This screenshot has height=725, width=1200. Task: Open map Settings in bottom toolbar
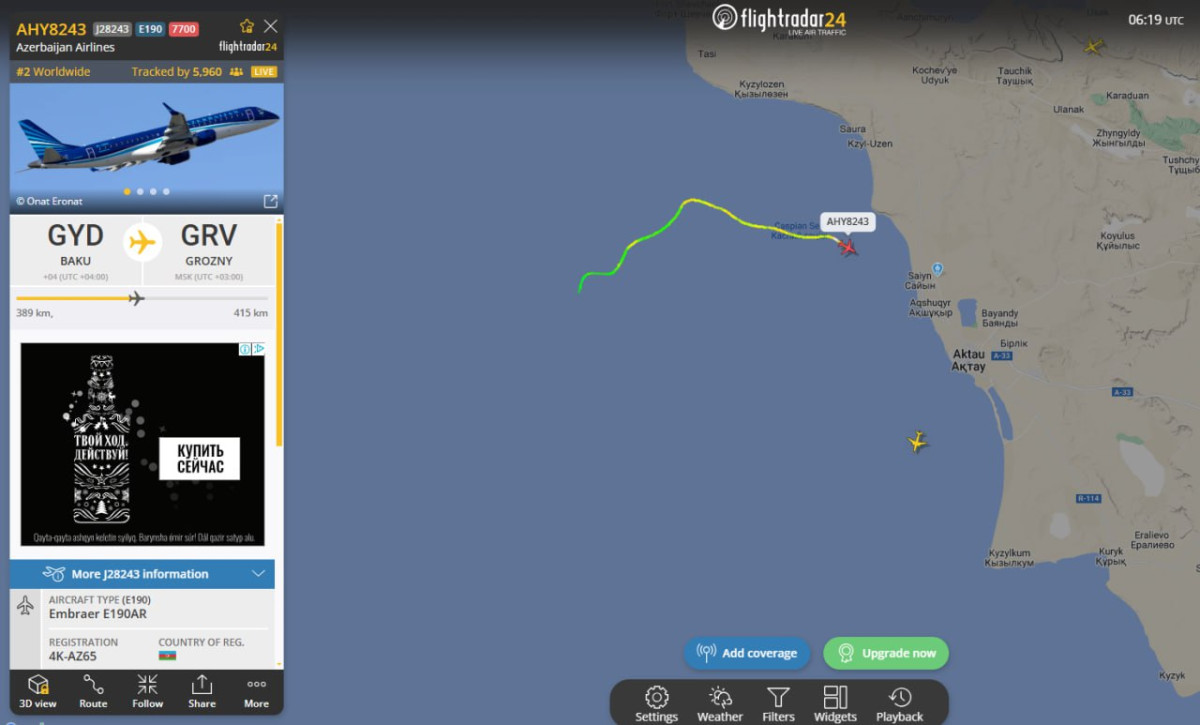pyautogui.click(x=656, y=704)
